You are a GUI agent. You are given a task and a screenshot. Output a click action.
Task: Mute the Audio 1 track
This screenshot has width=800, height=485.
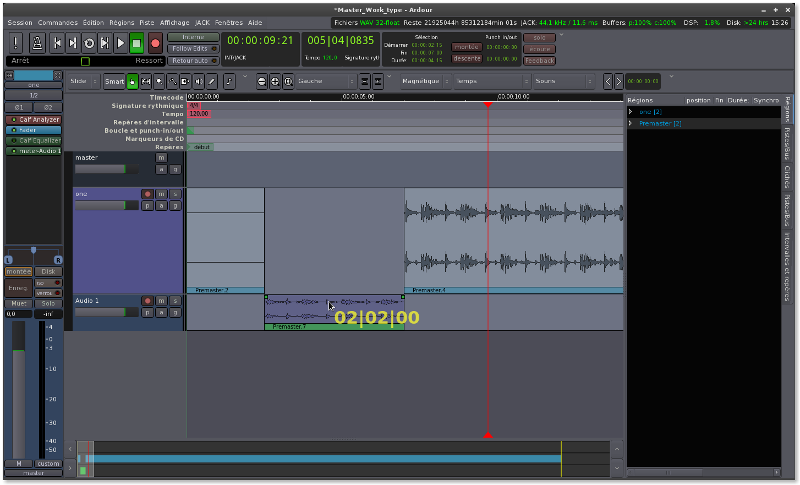pyautogui.click(x=161, y=300)
